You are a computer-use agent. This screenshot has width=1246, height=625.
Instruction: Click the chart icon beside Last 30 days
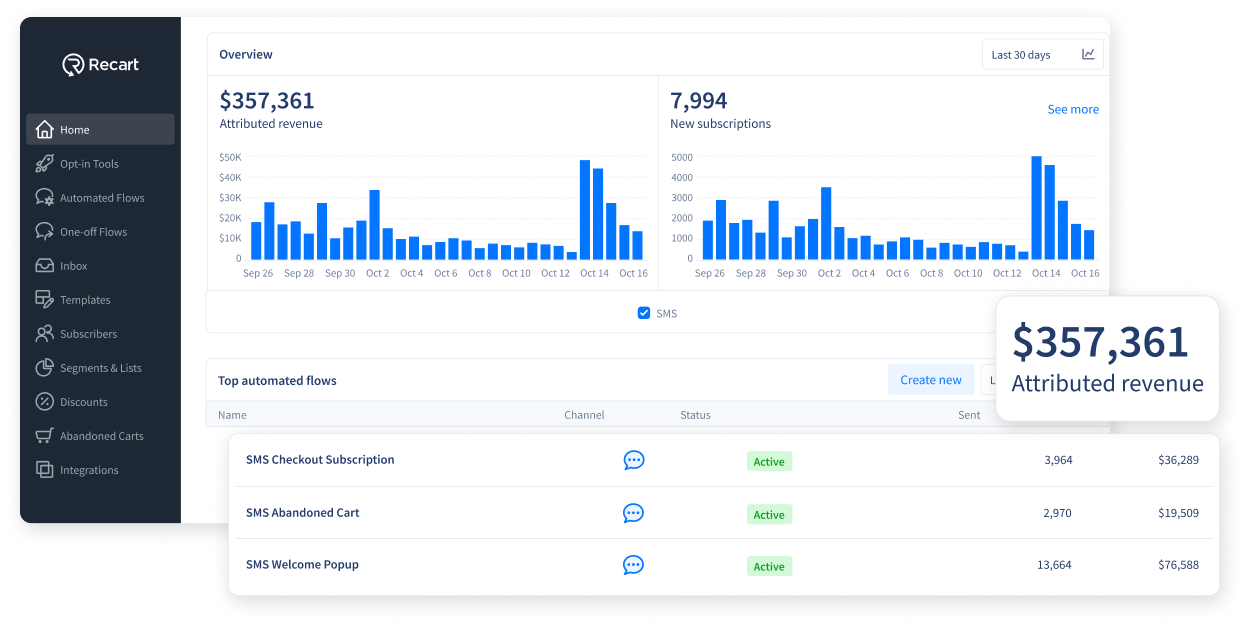(1088, 55)
